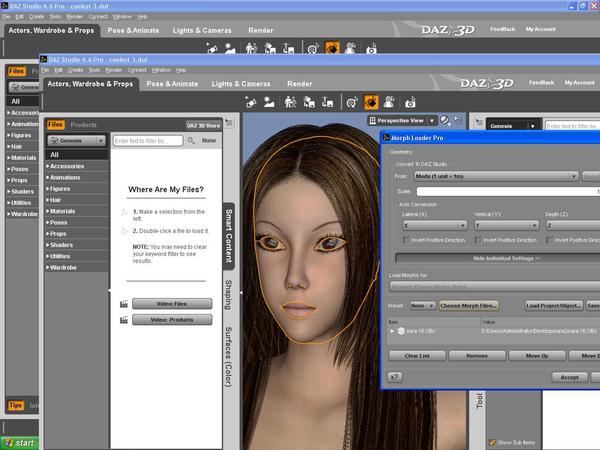The height and width of the screenshot is (450, 600).
Task: Click the sparkle spotlight icon in back window toolbar
Action: click(212, 49)
